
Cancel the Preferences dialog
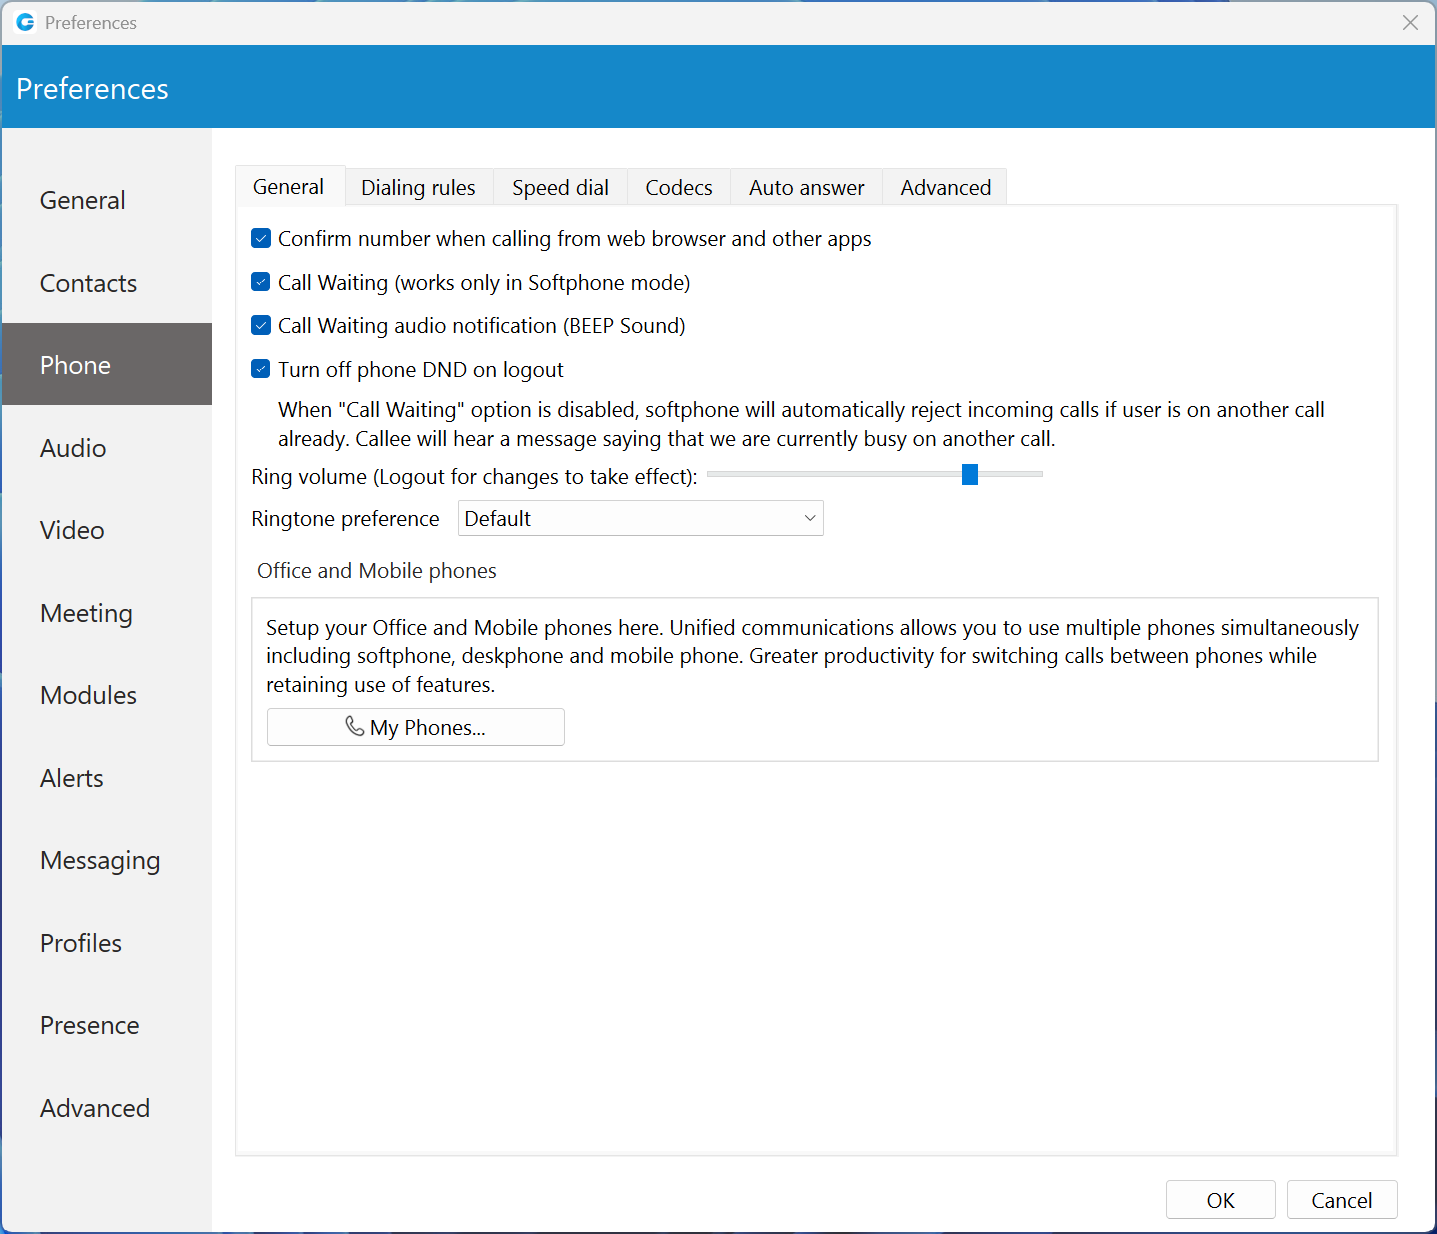[1341, 1199]
